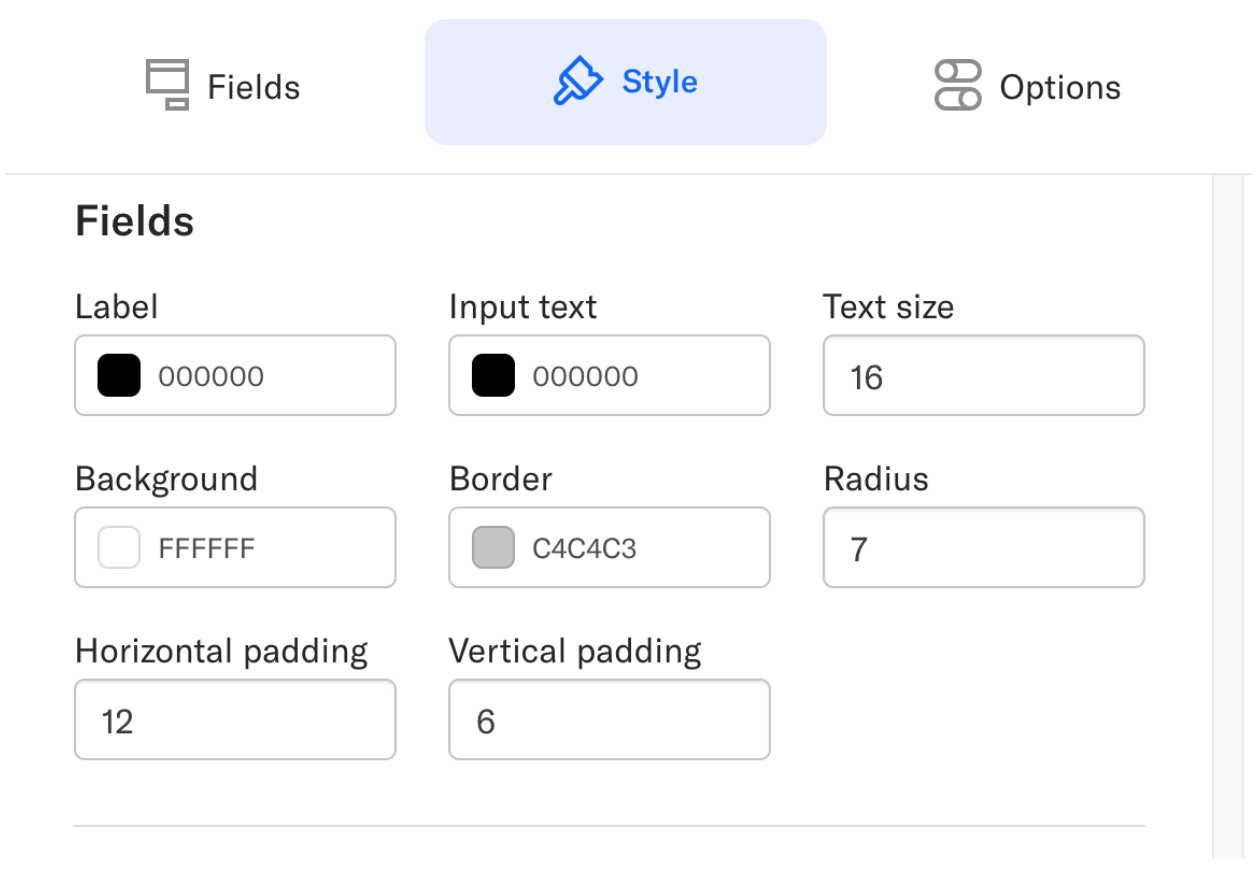Viewport: 1260px width, 876px height.
Task: Focus the Radius field
Action: tap(984, 547)
